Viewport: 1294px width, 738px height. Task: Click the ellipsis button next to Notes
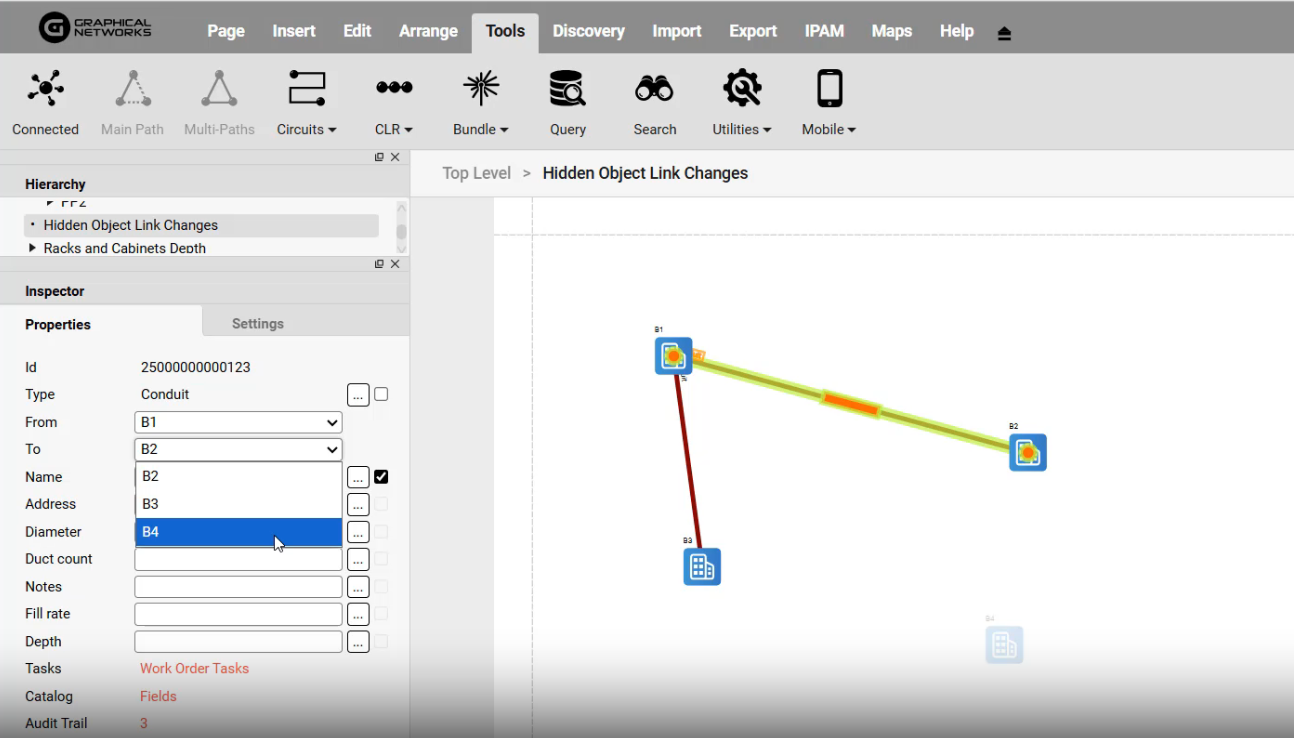358,587
